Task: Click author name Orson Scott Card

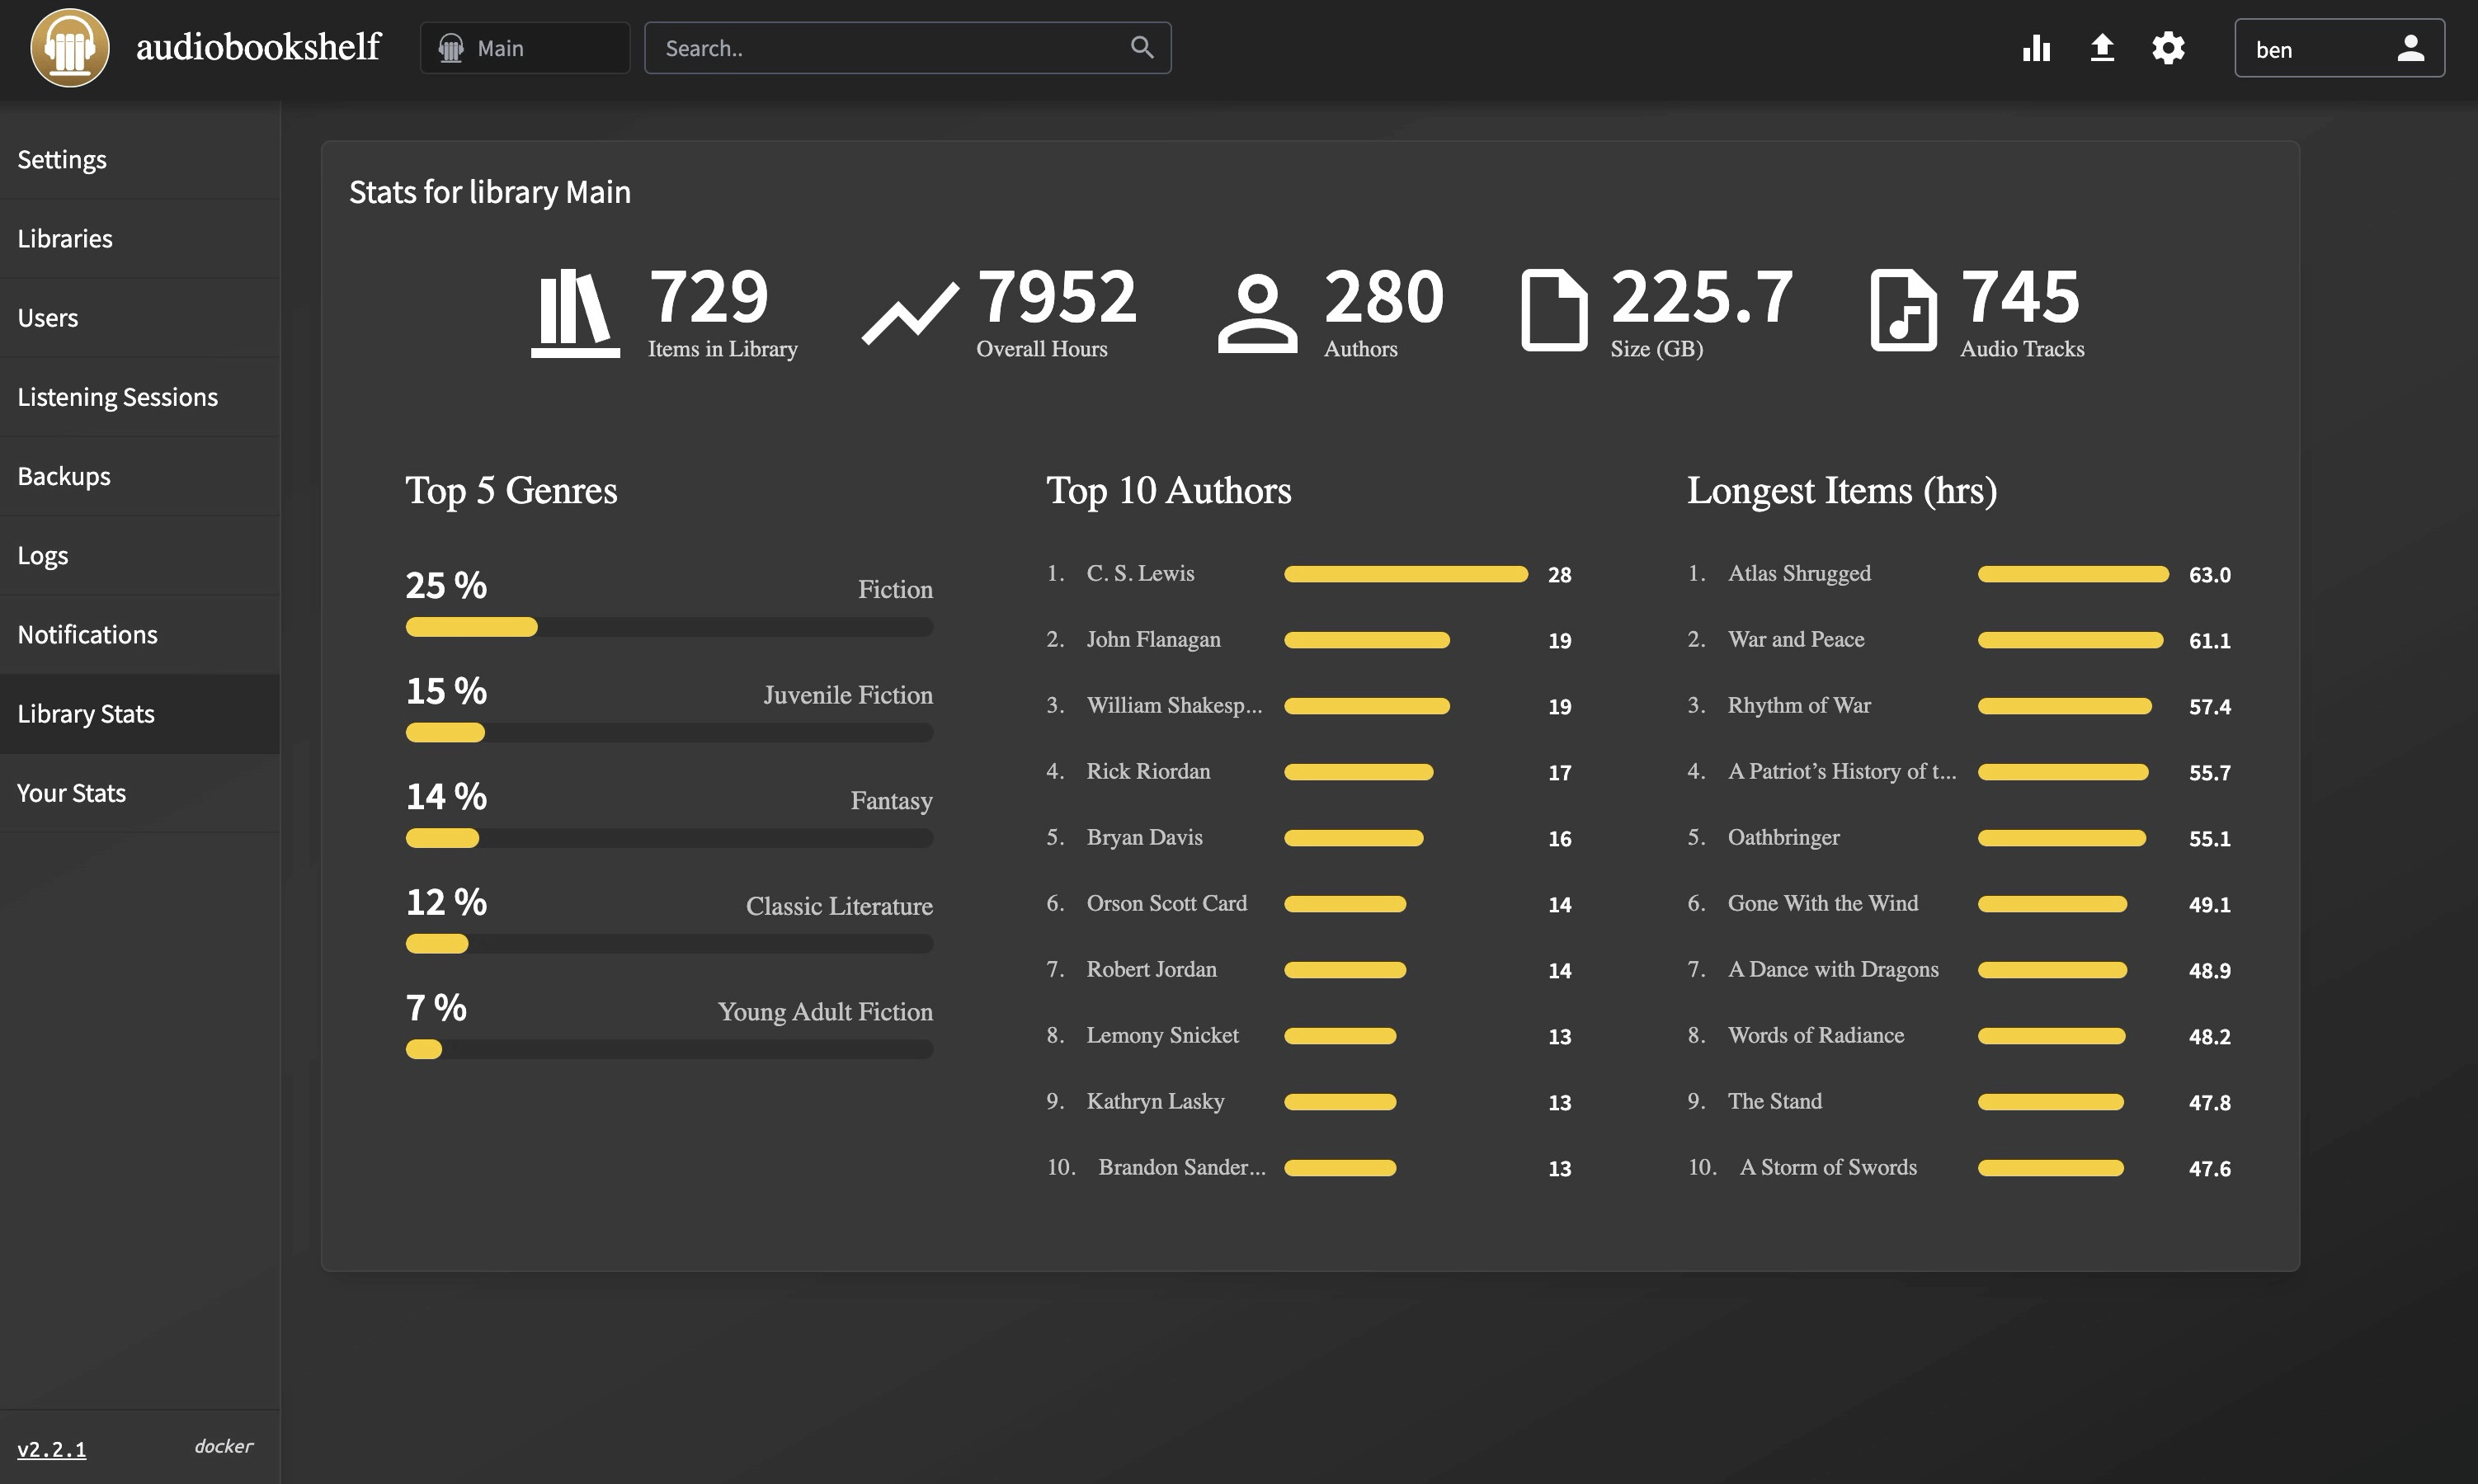Action: [1166, 903]
